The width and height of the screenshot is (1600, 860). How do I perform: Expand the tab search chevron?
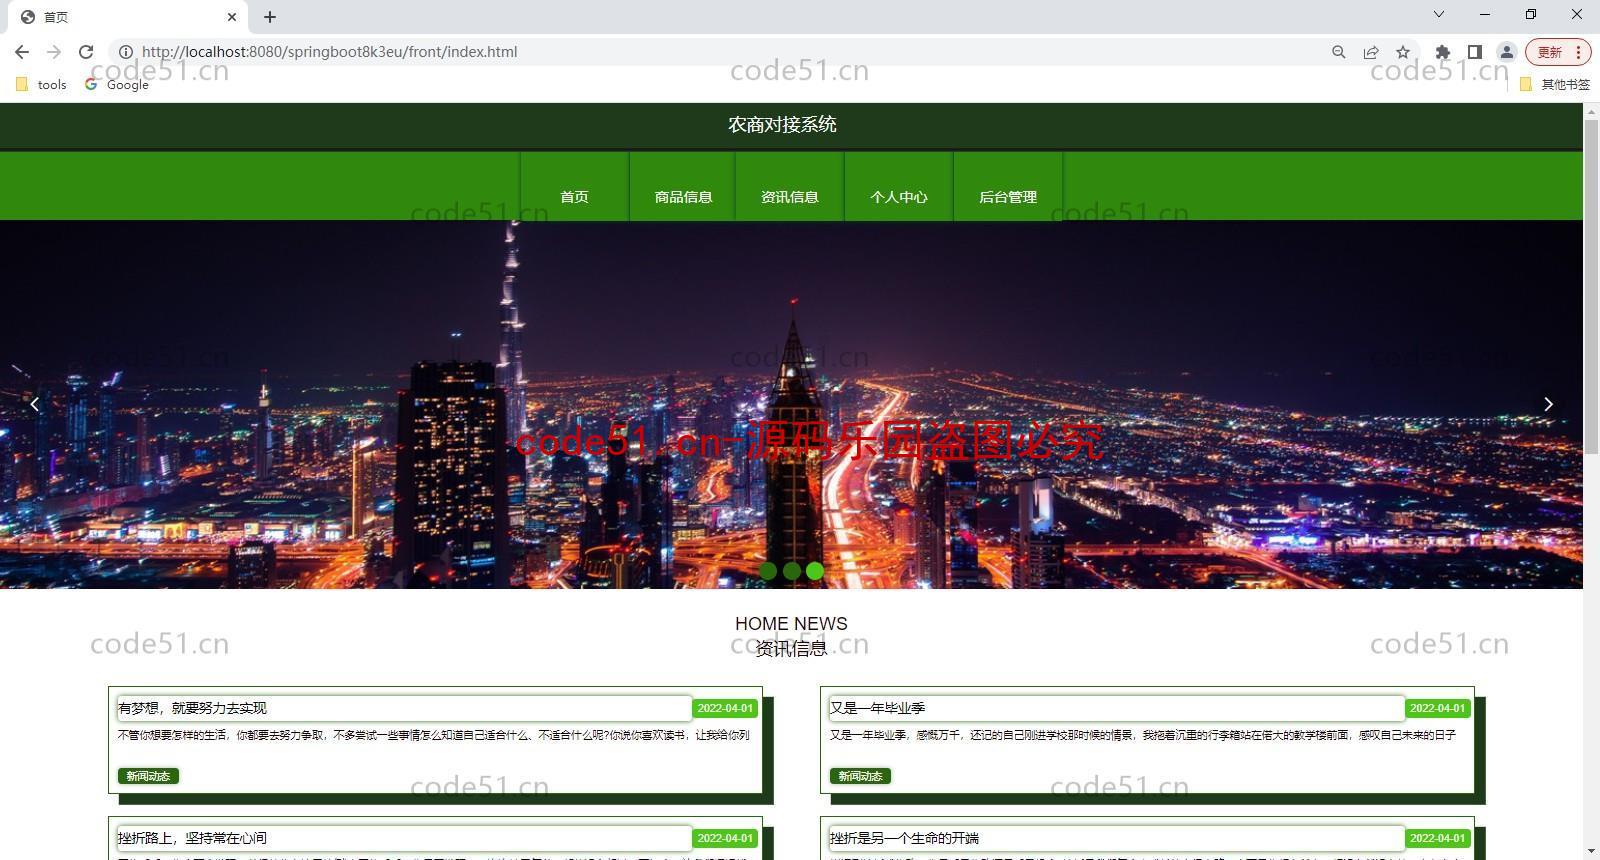[1439, 14]
